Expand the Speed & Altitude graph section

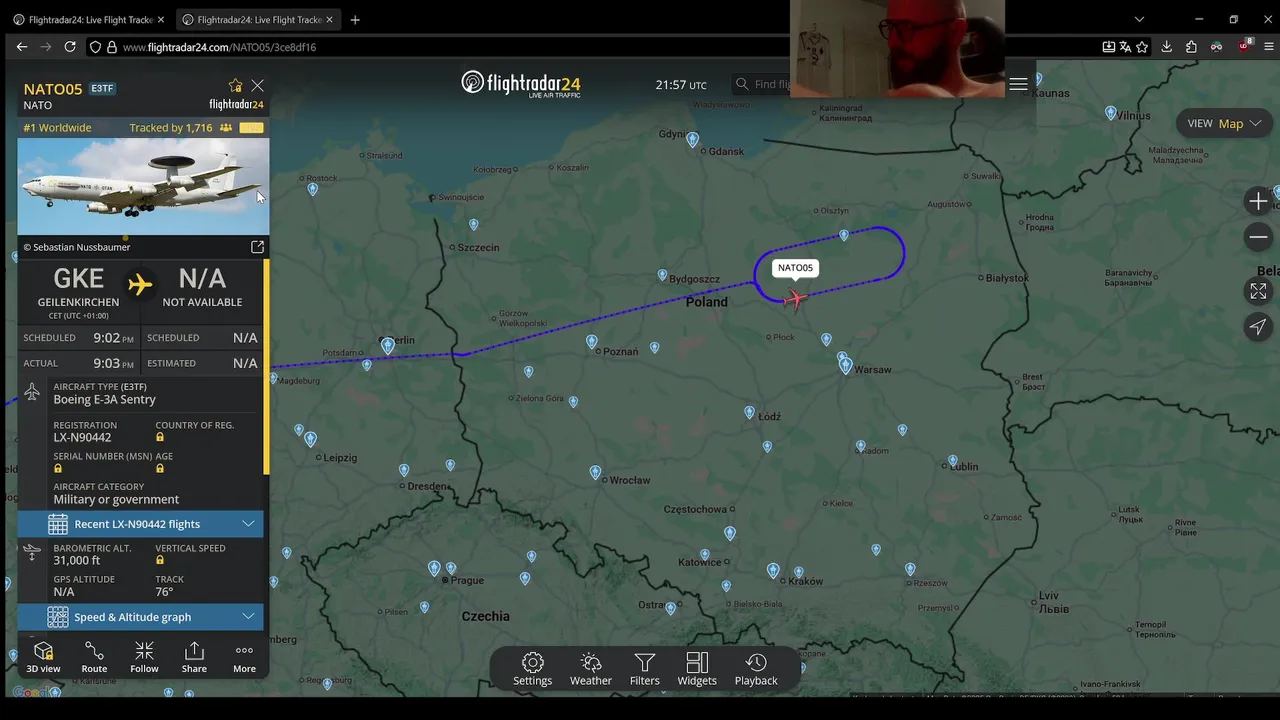[x=140, y=617]
